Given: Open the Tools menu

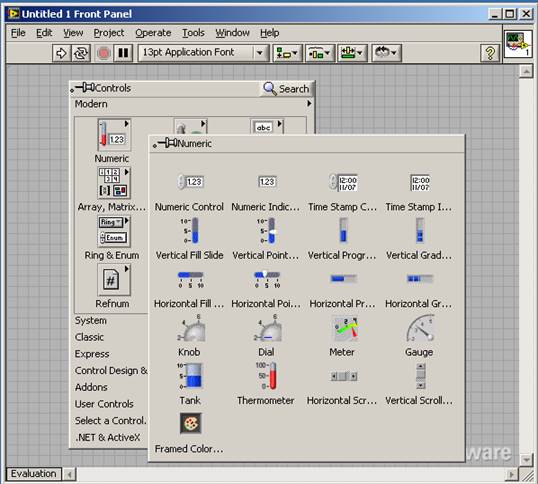Looking at the screenshot, I should [193, 33].
